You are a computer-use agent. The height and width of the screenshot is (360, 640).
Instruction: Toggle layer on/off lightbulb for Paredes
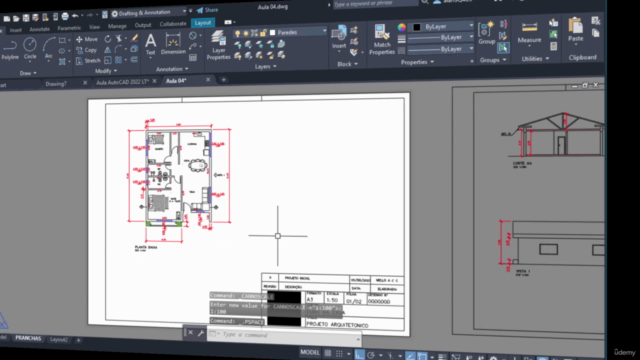point(238,33)
